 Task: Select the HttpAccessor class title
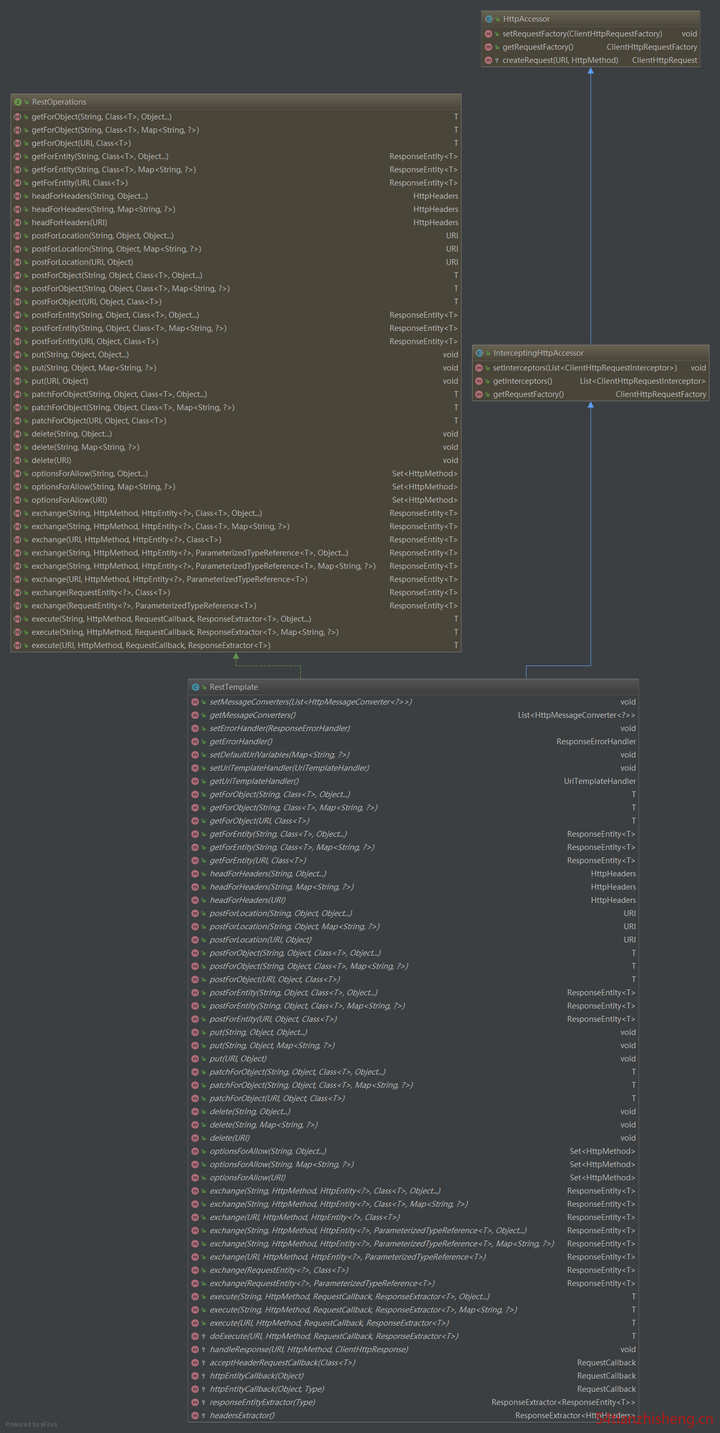pos(526,19)
